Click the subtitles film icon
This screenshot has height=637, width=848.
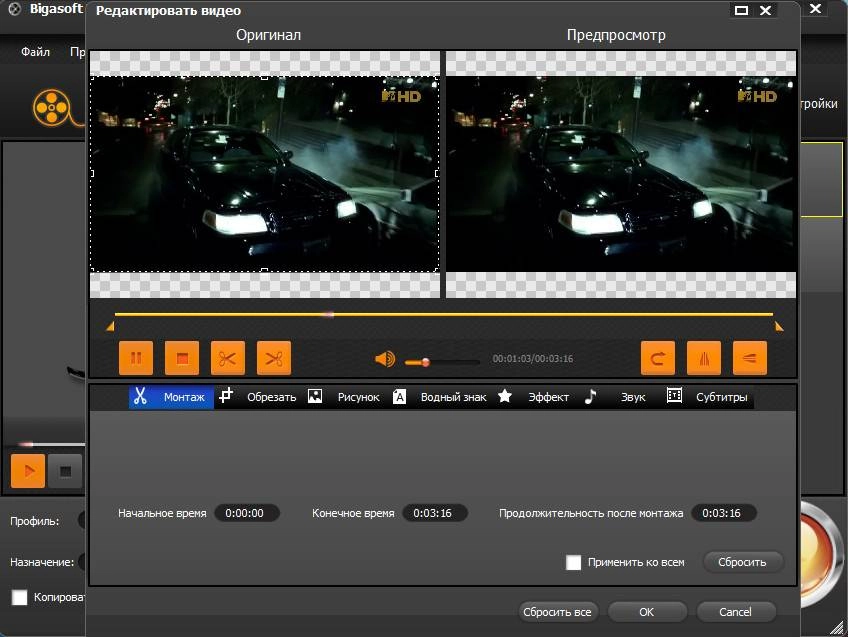pyautogui.click(x=674, y=395)
